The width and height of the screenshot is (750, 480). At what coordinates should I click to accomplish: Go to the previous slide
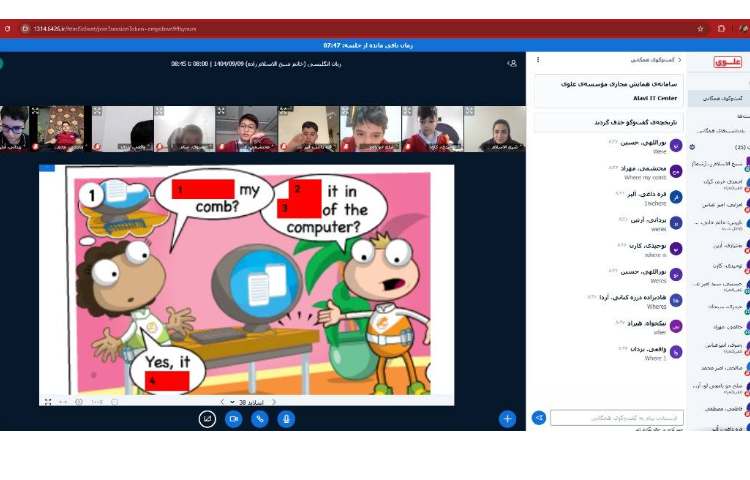pos(221,402)
